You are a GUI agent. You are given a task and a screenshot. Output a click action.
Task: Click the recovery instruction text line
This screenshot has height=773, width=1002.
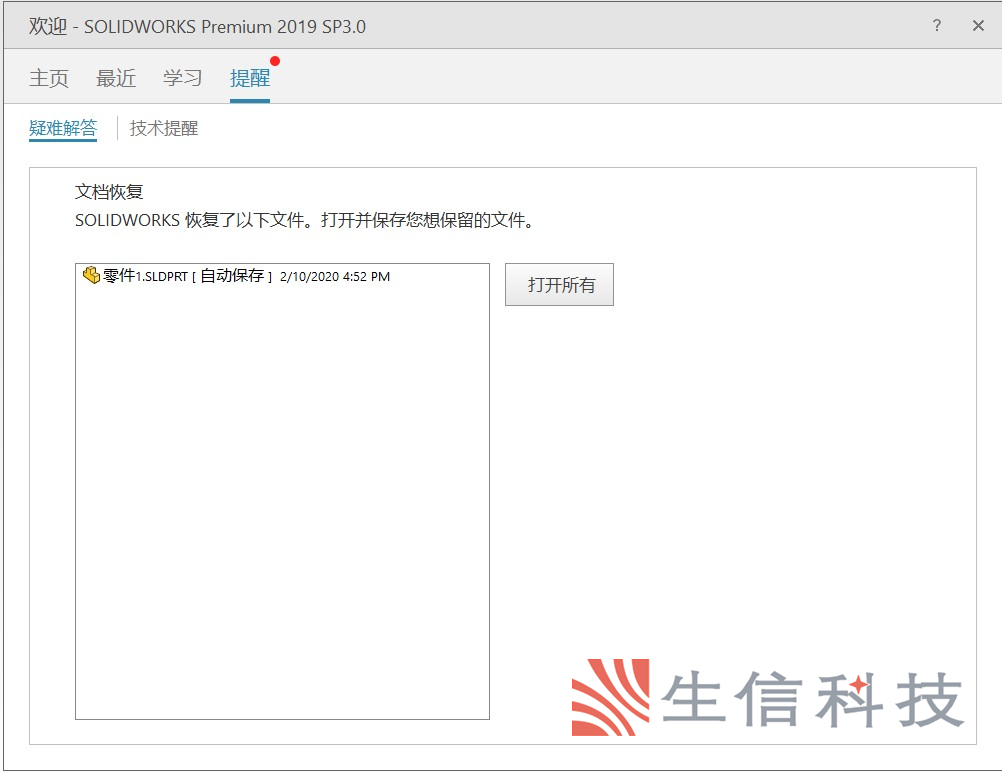pyautogui.click(x=305, y=220)
